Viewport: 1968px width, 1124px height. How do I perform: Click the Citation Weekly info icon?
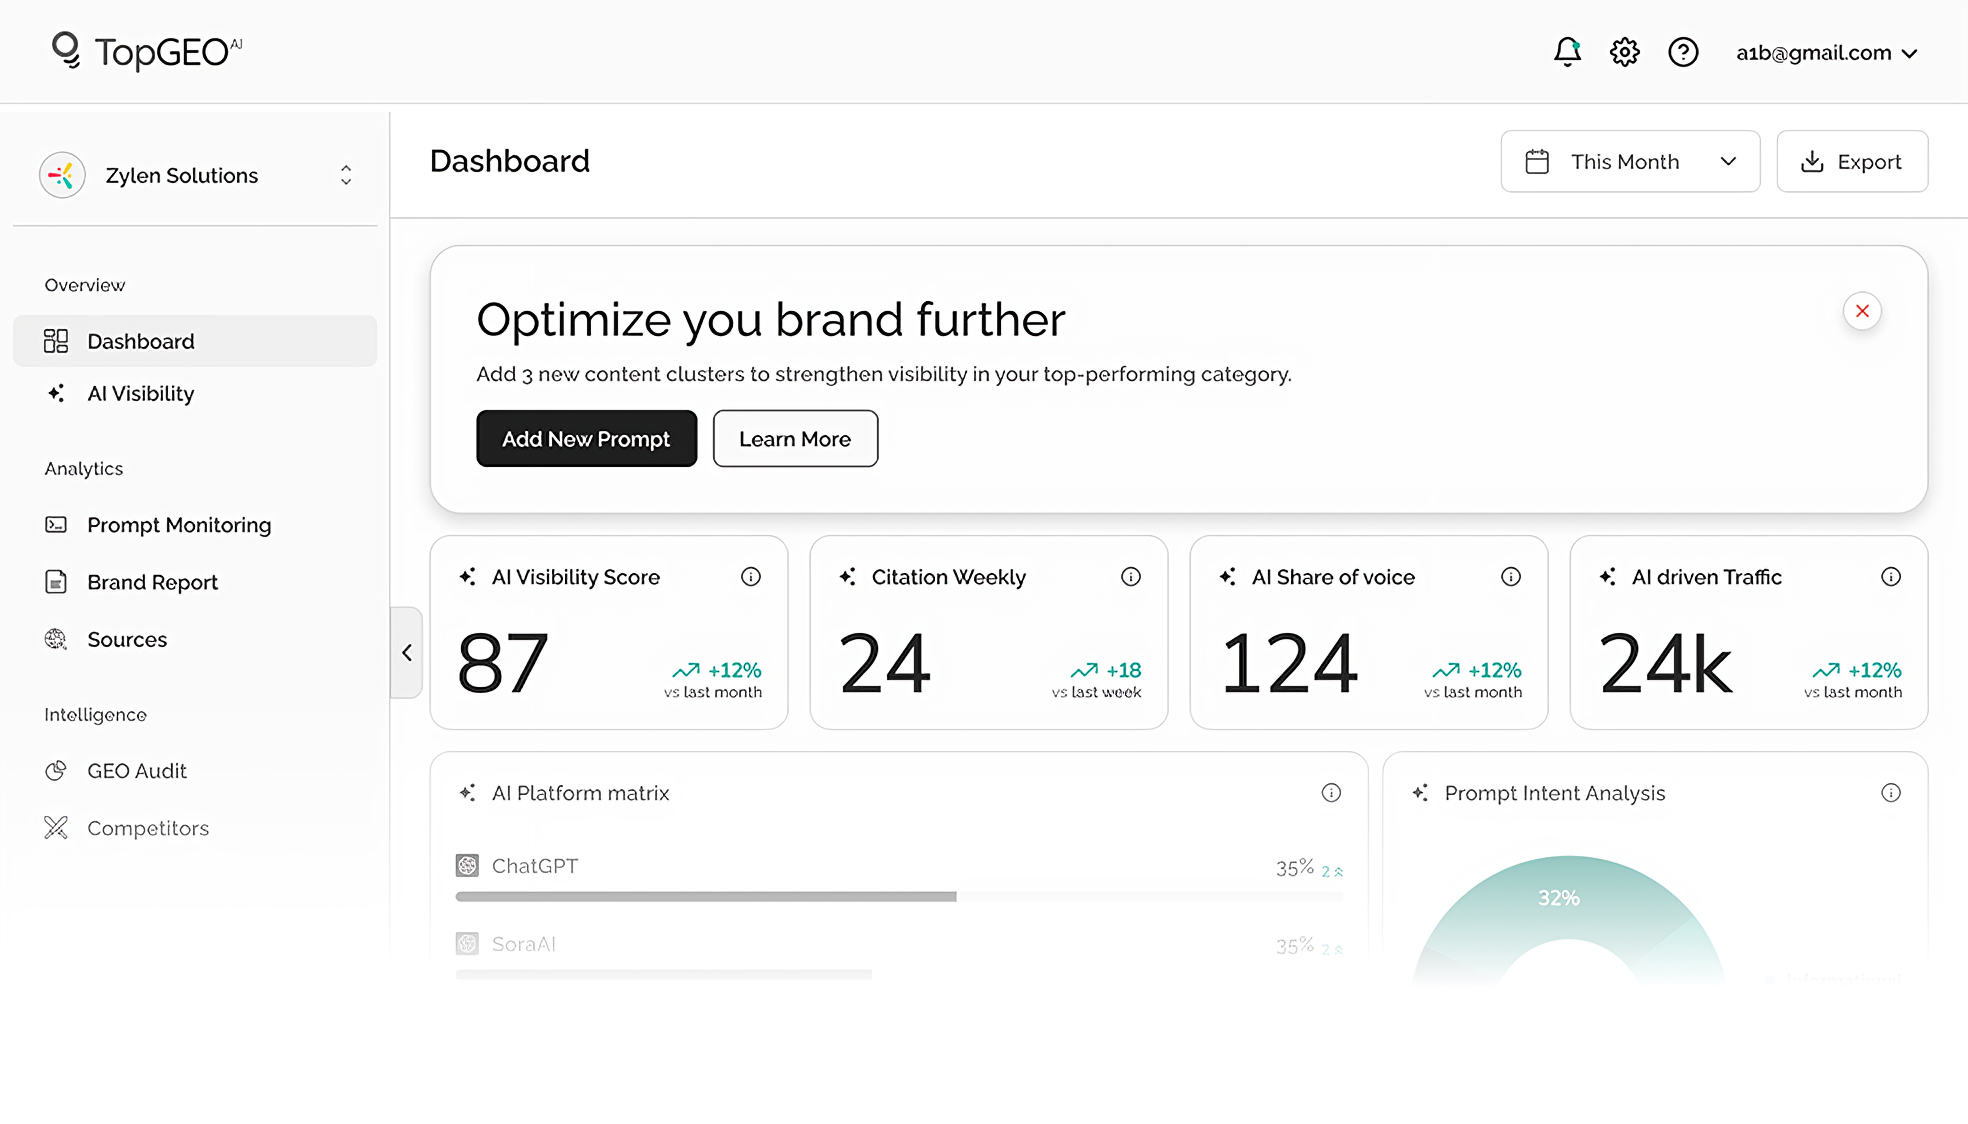click(x=1131, y=576)
